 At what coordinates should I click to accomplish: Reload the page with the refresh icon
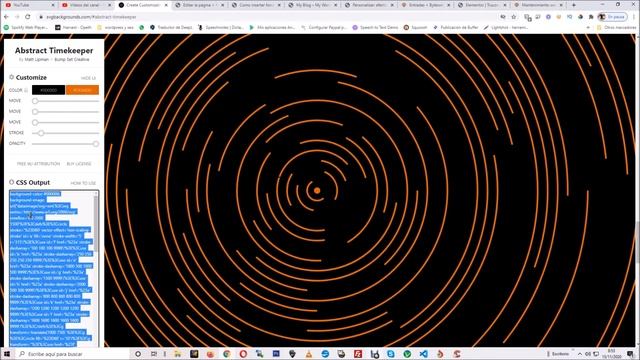click(27, 17)
